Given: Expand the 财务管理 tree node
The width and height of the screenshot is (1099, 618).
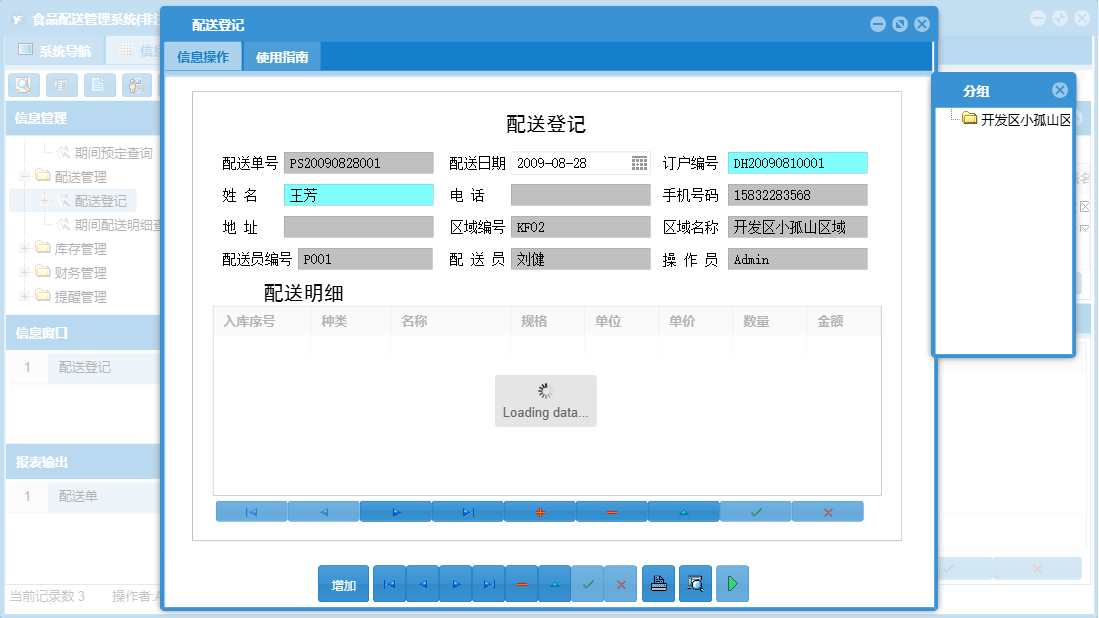Looking at the screenshot, I should pos(22,272).
